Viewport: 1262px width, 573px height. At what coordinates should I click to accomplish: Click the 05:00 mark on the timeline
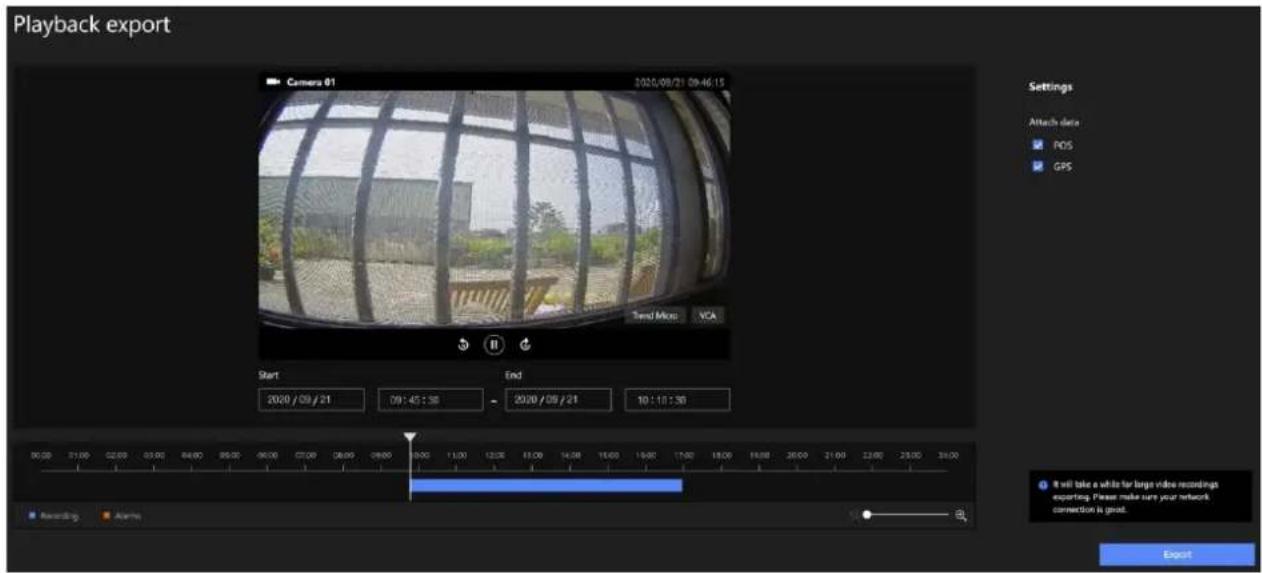point(229,454)
